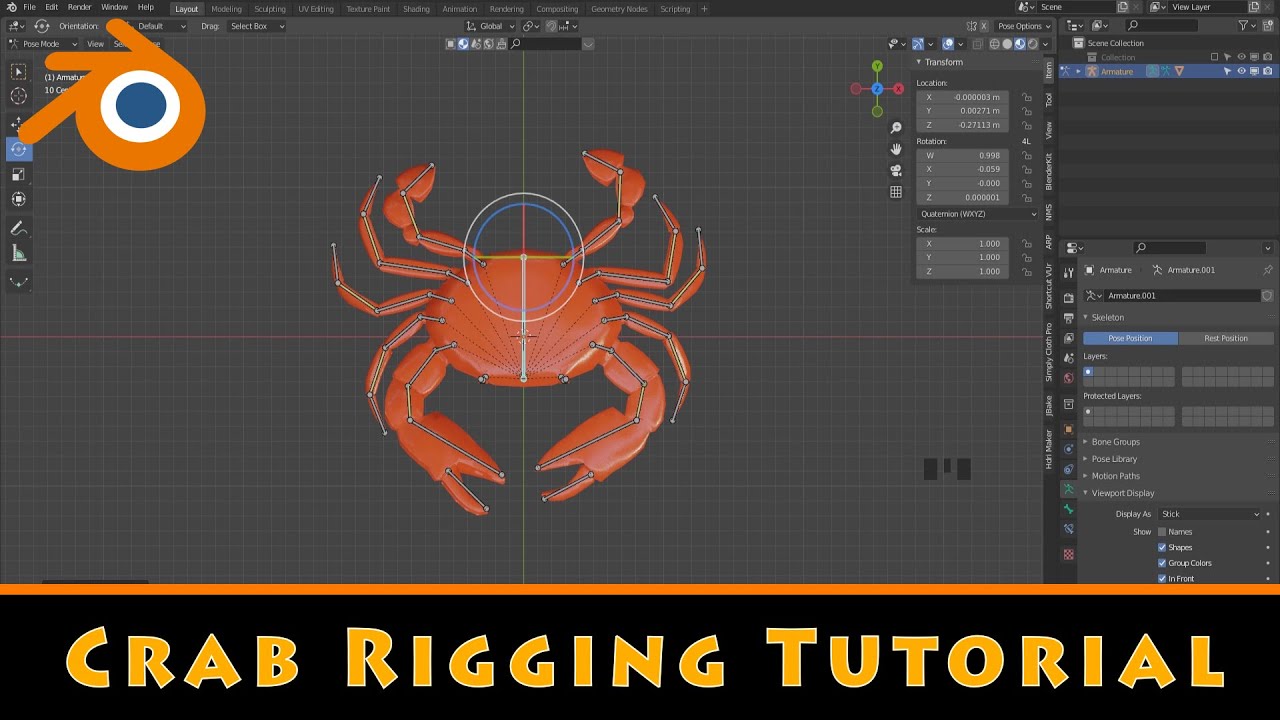Open the Object properties orange square icon
The height and width of the screenshot is (720, 1280).
(x=1068, y=429)
